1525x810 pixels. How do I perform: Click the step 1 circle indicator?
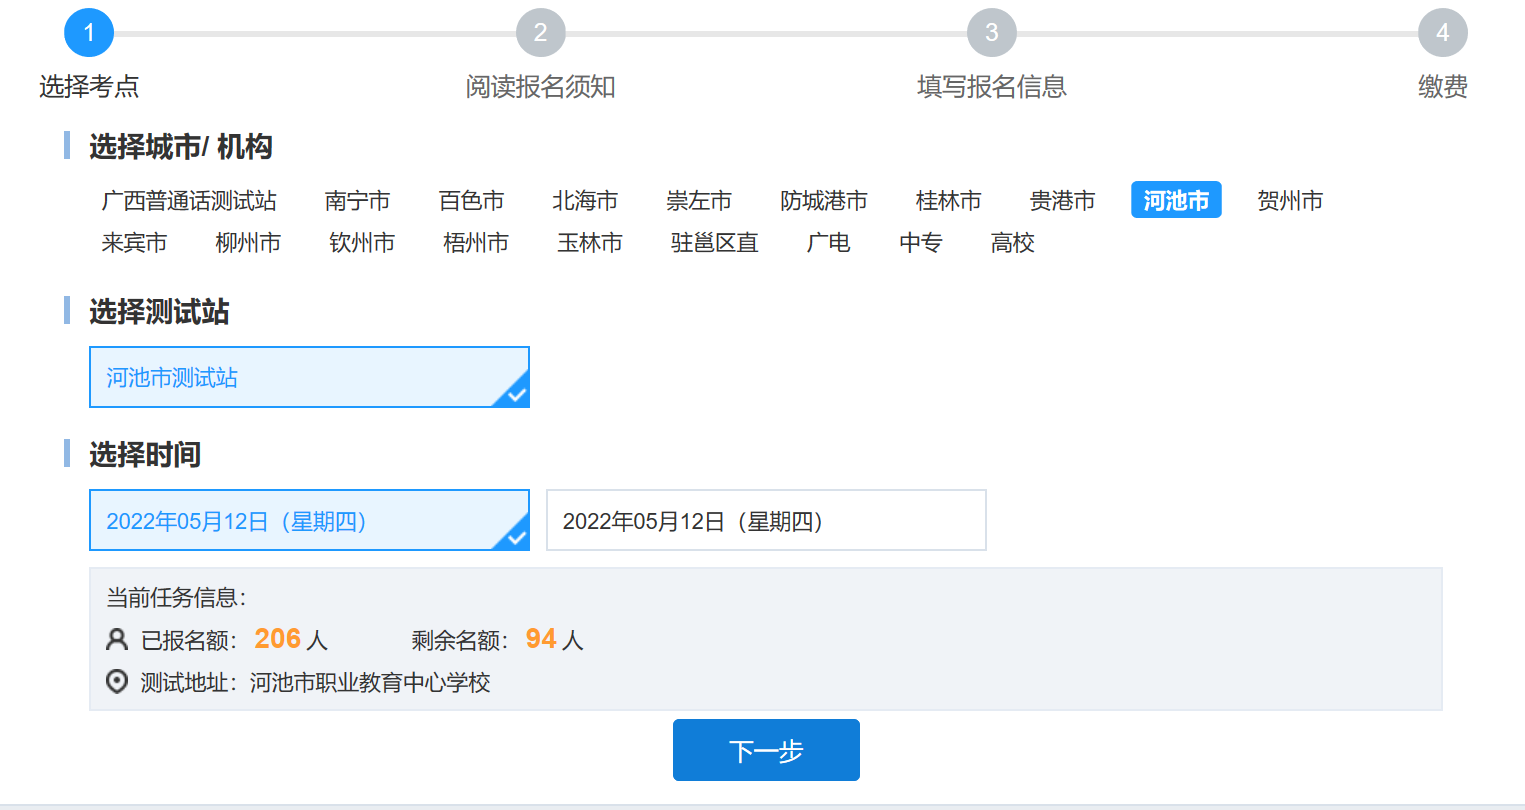(x=89, y=33)
